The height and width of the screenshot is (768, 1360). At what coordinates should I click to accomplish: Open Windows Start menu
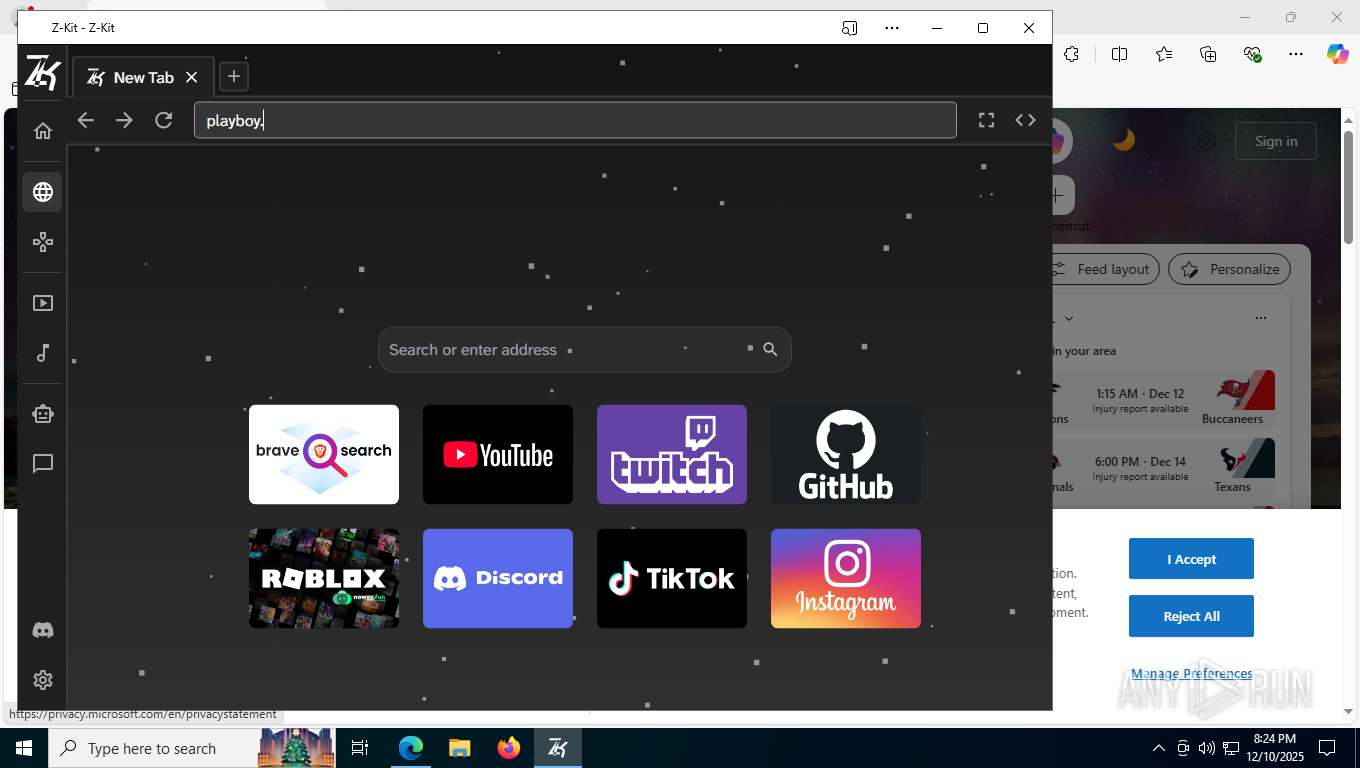coord(23,748)
